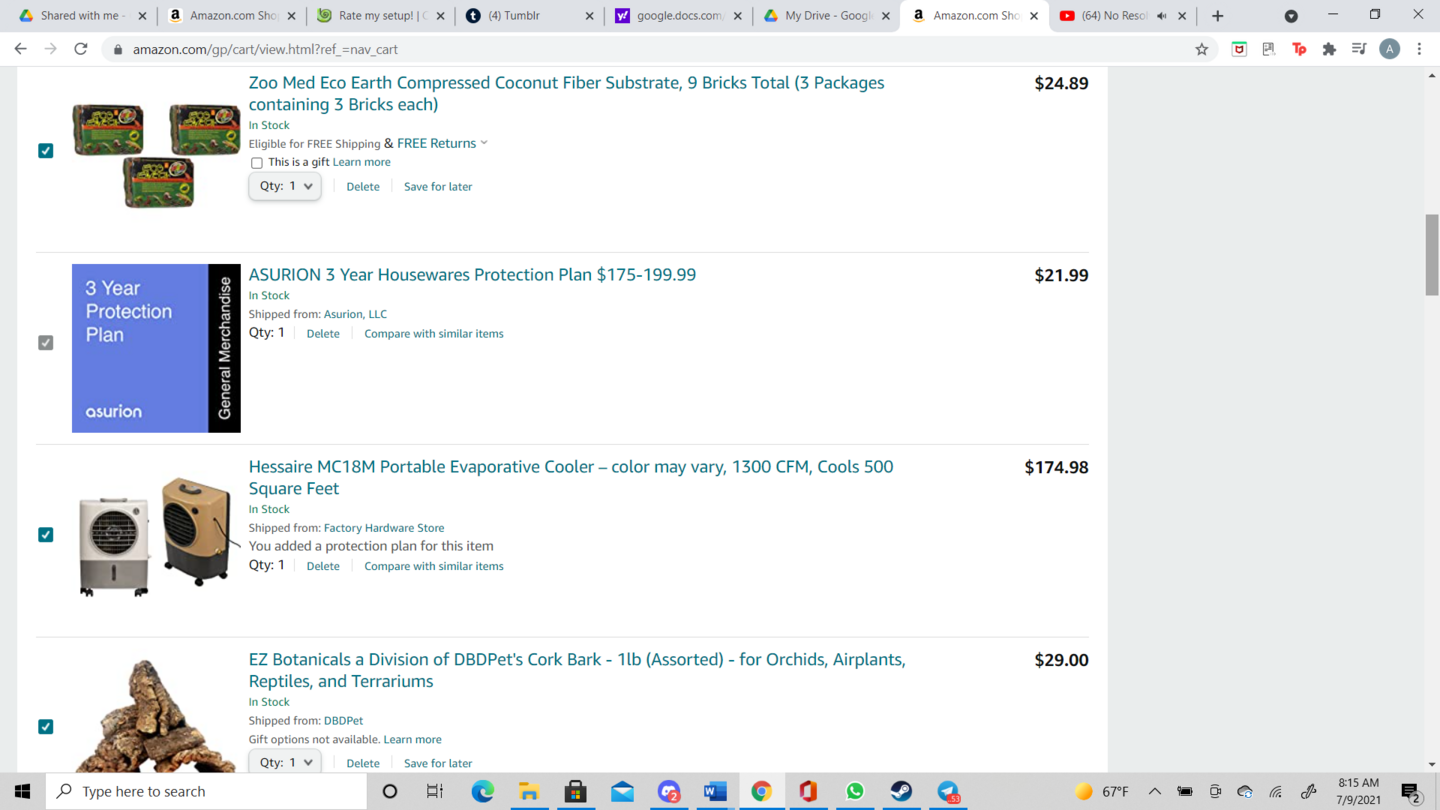1440x810 pixels.
Task: Open the Windows Start menu
Action: click(x=22, y=791)
